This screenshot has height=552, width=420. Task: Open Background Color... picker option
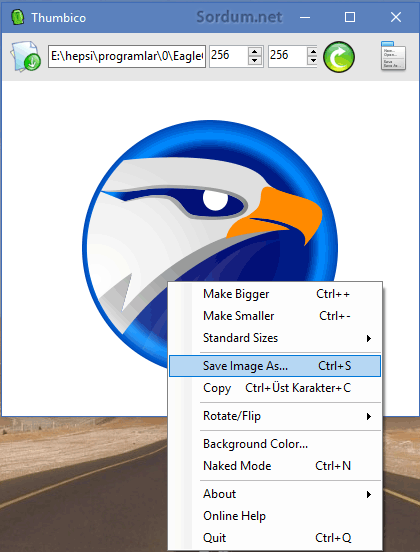275,444
